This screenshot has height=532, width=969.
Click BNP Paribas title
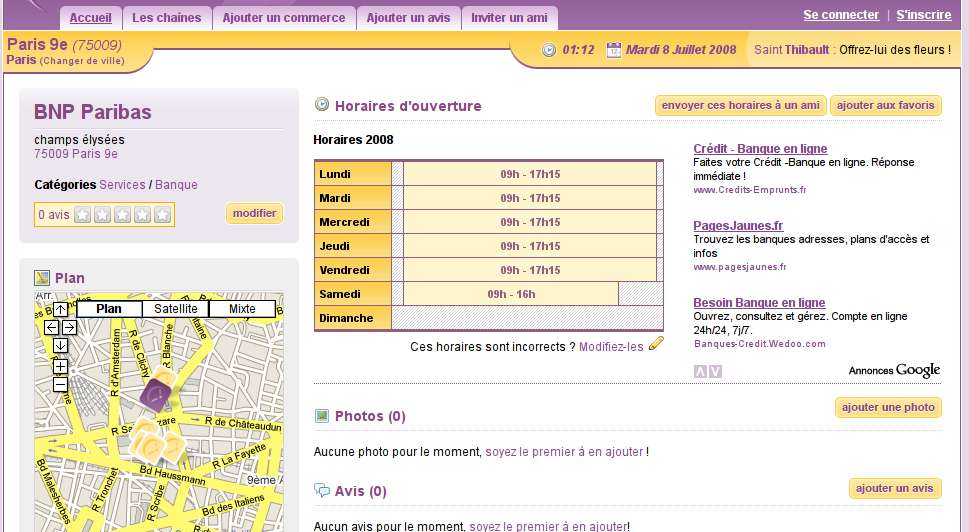pos(93,112)
